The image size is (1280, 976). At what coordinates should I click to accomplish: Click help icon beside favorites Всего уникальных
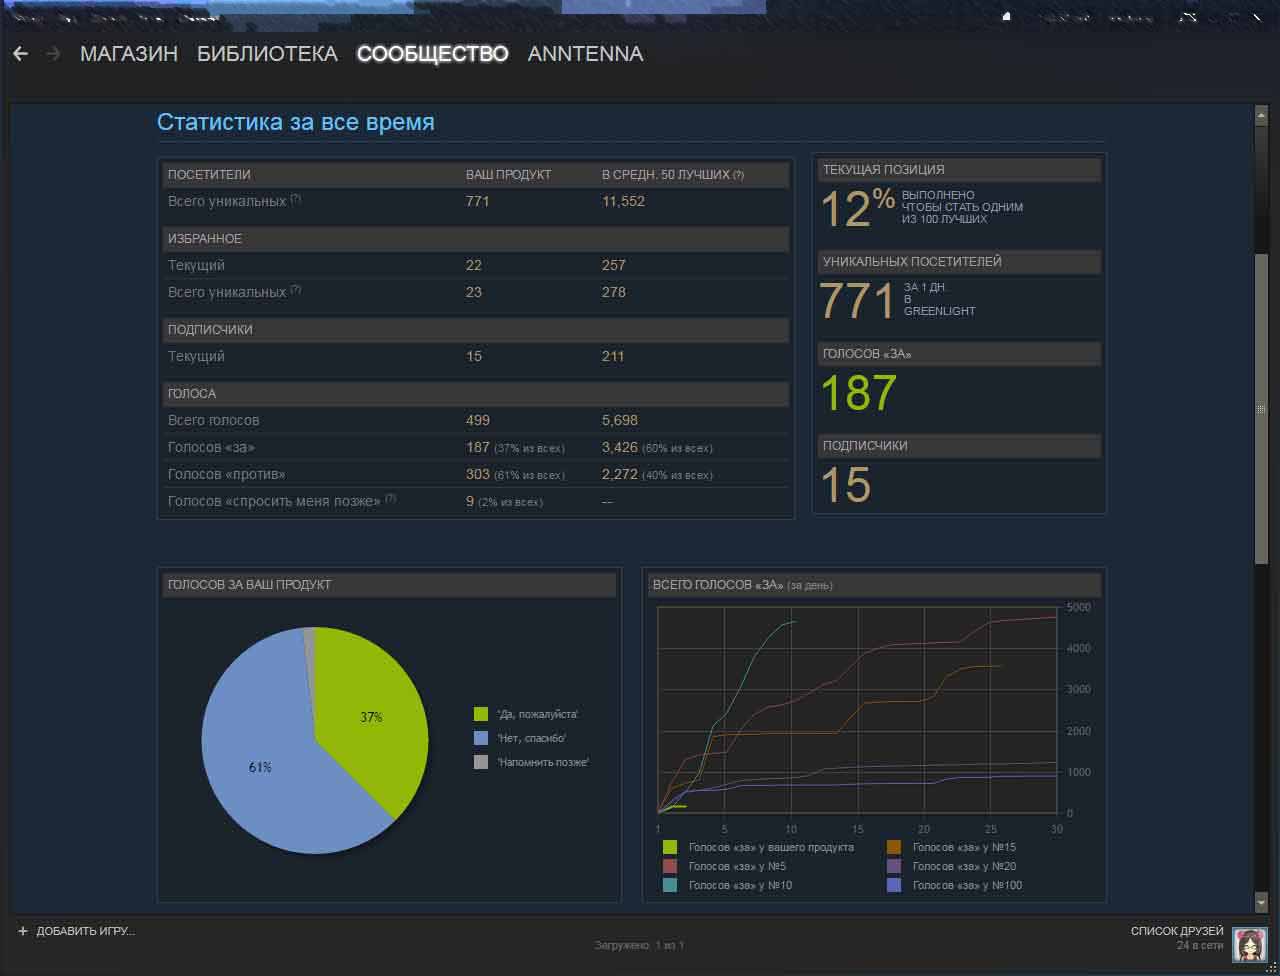[x=296, y=291]
